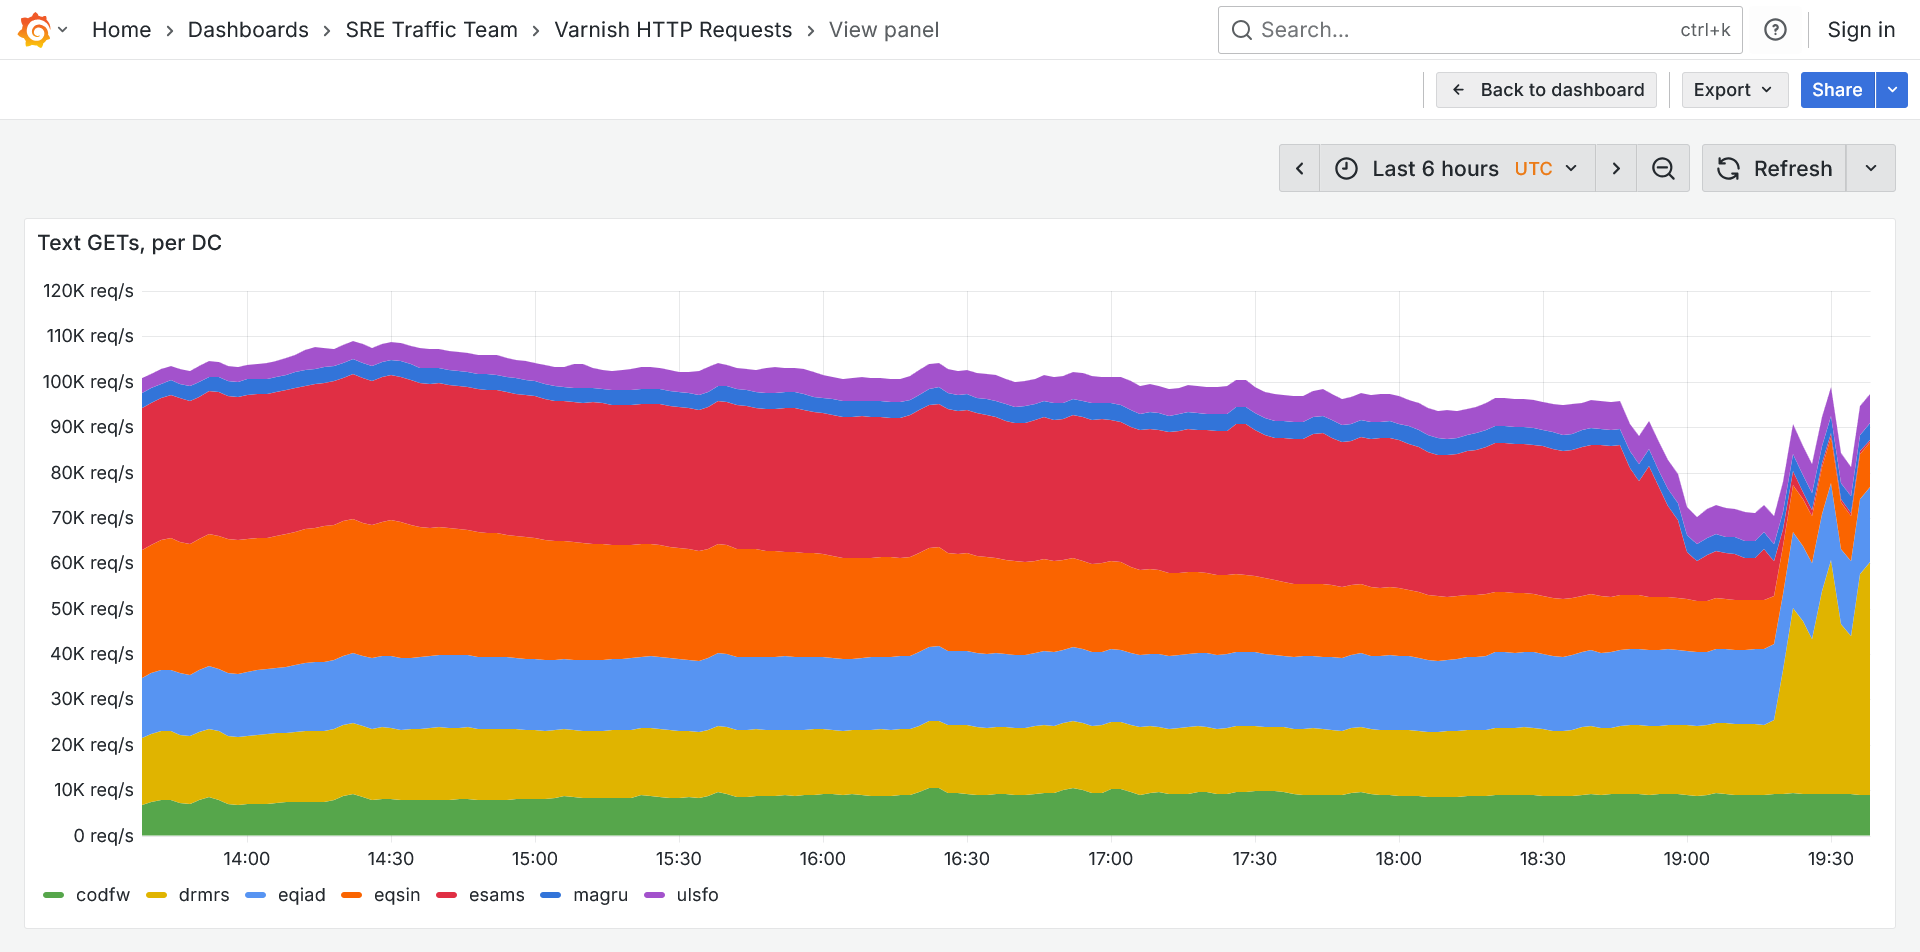Toggle codfw series in legend
The width and height of the screenshot is (1920, 952).
[x=102, y=895]
